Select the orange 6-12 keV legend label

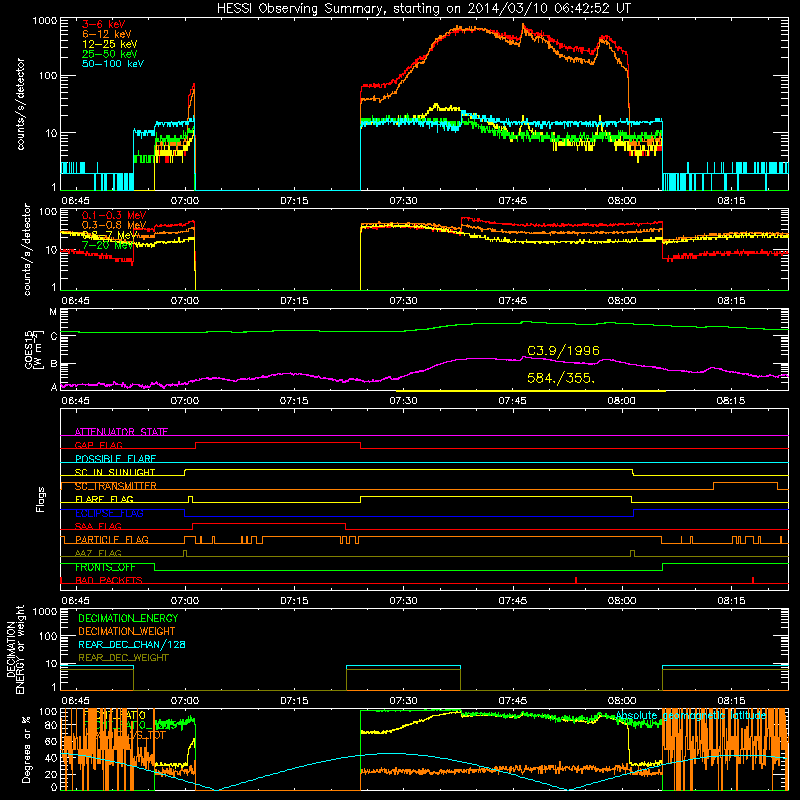click(107, 34)
